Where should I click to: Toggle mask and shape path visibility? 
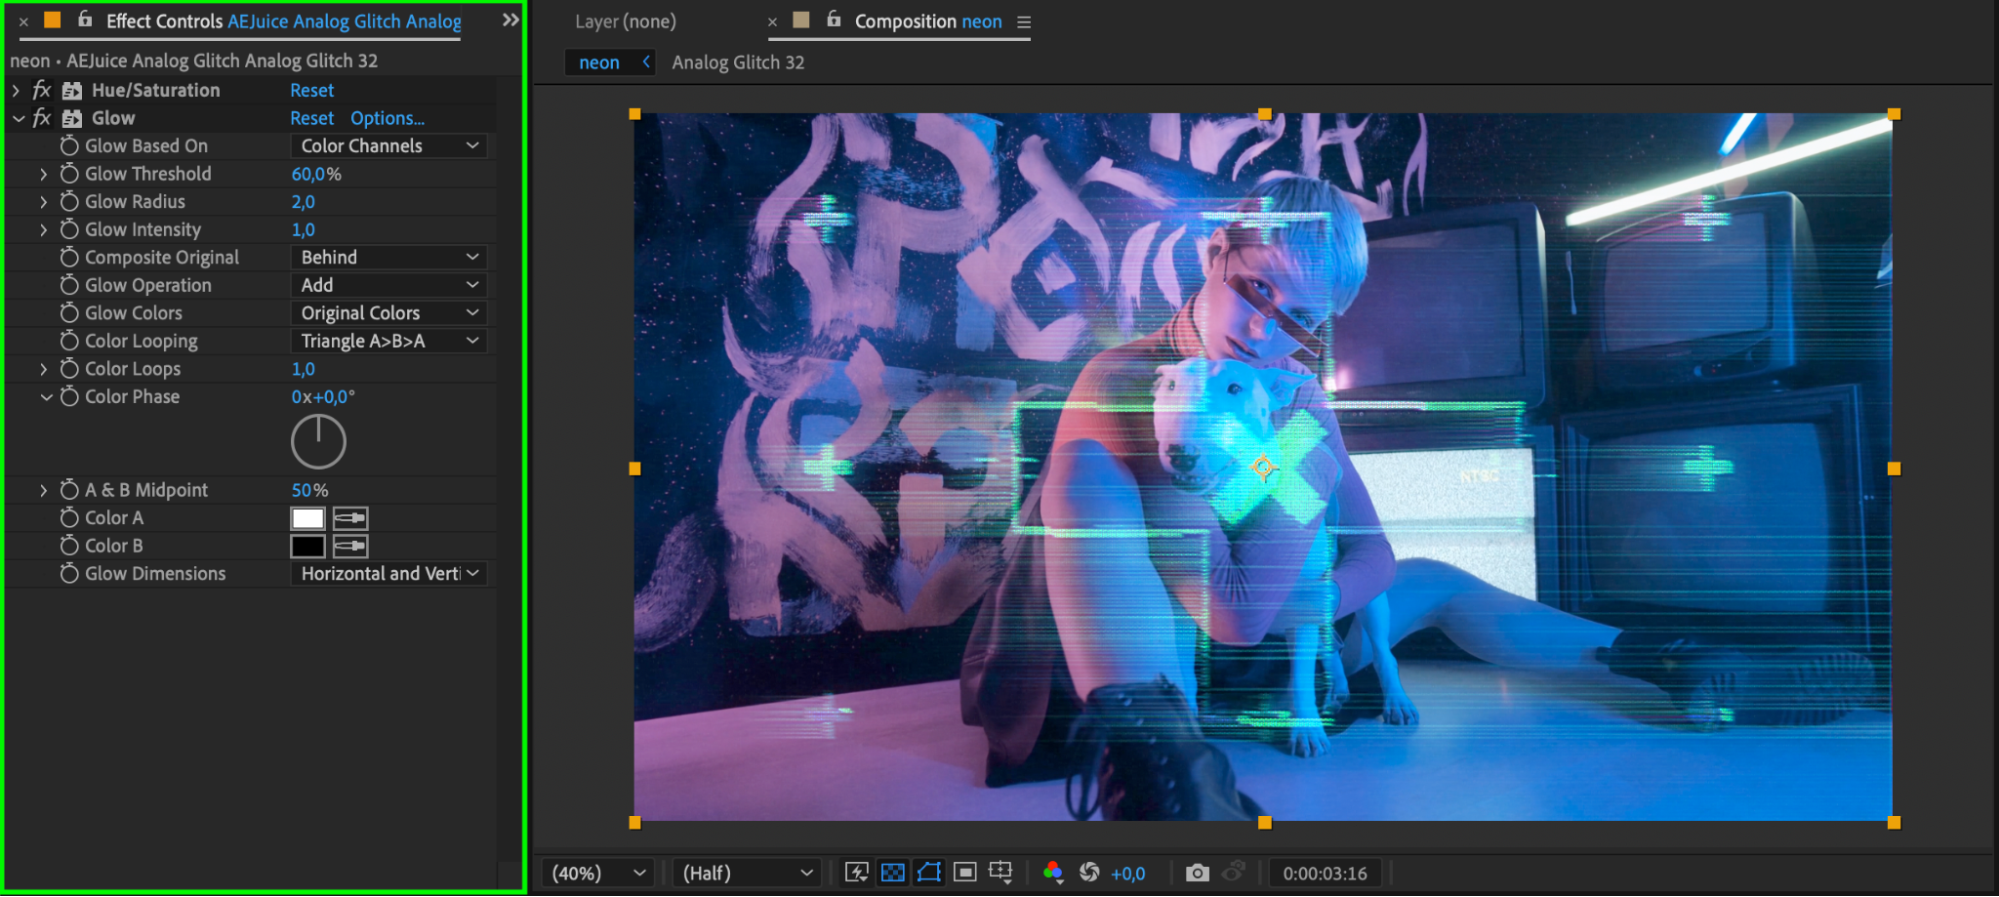(929, 873)
